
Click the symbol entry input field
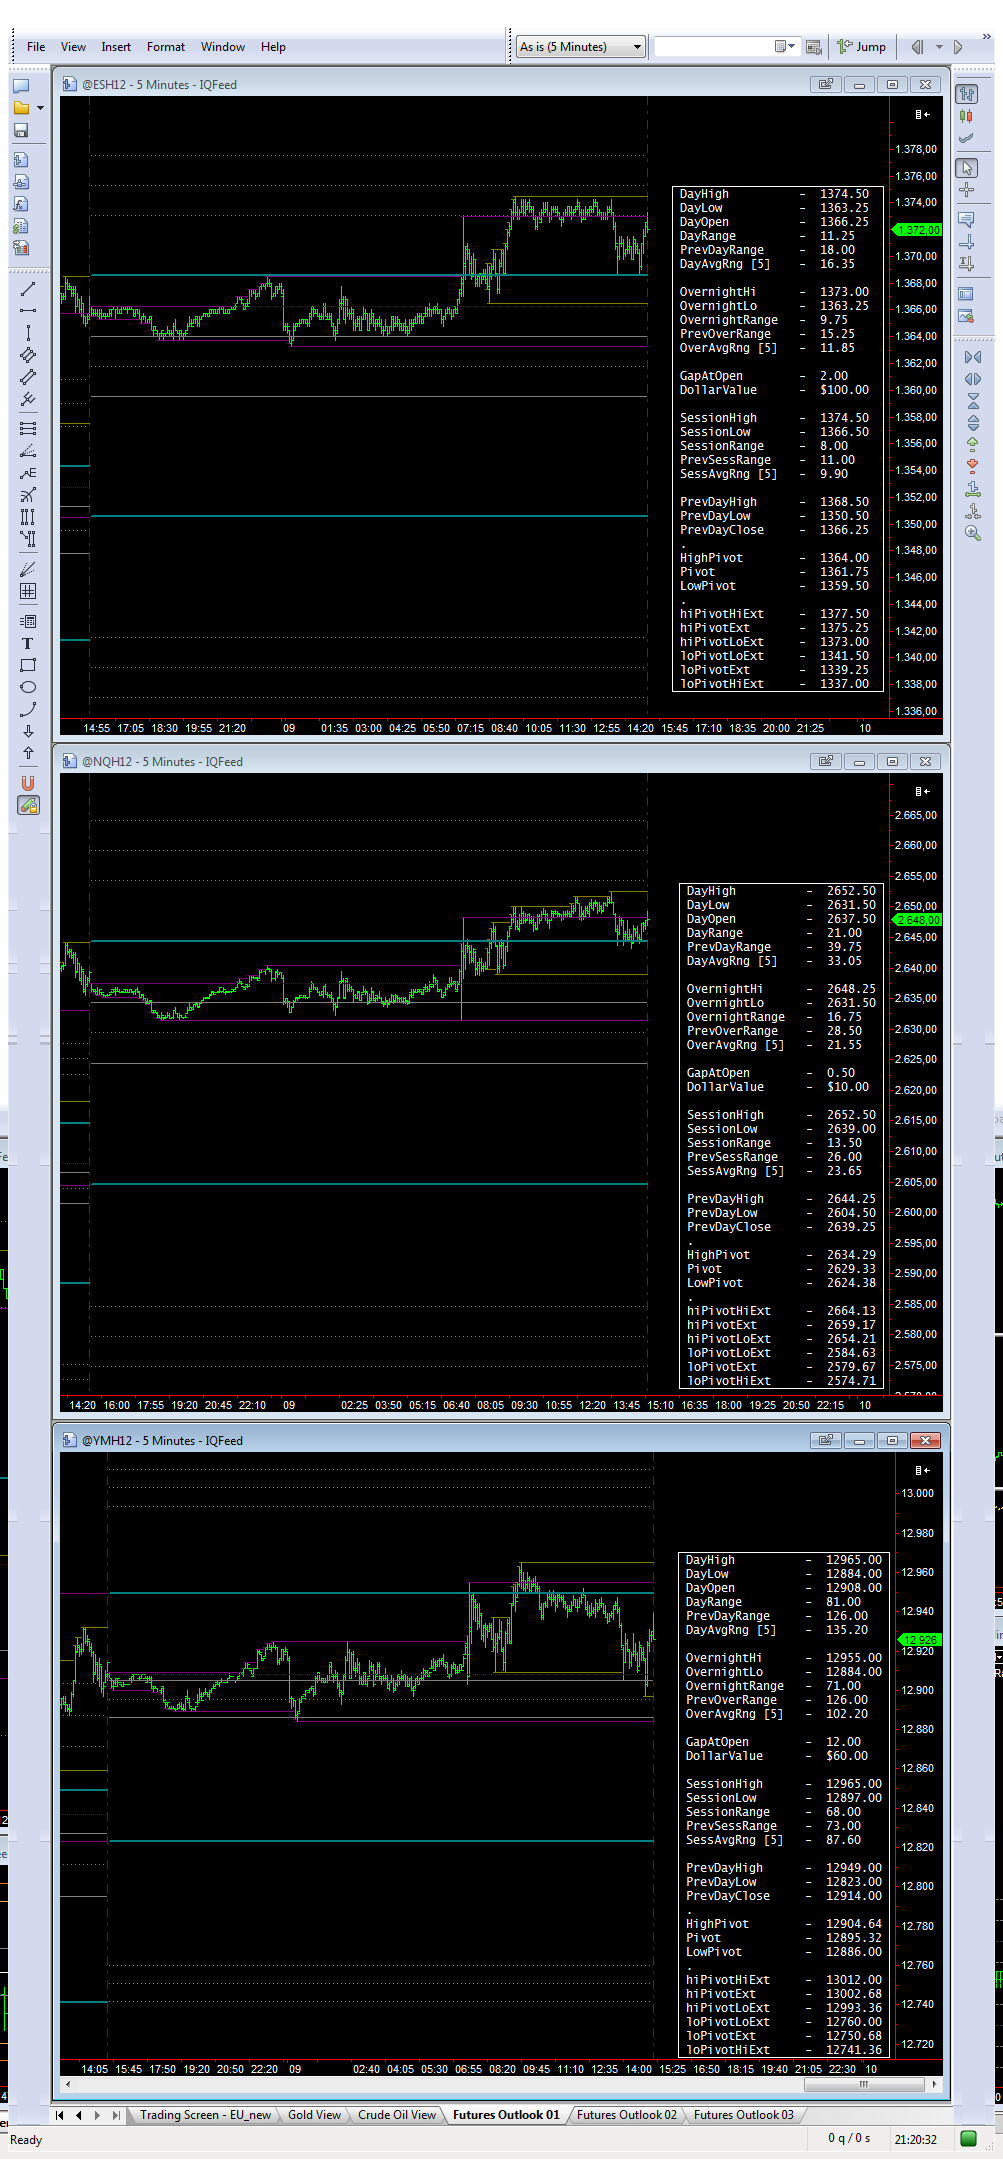click(x=714, y=46)
